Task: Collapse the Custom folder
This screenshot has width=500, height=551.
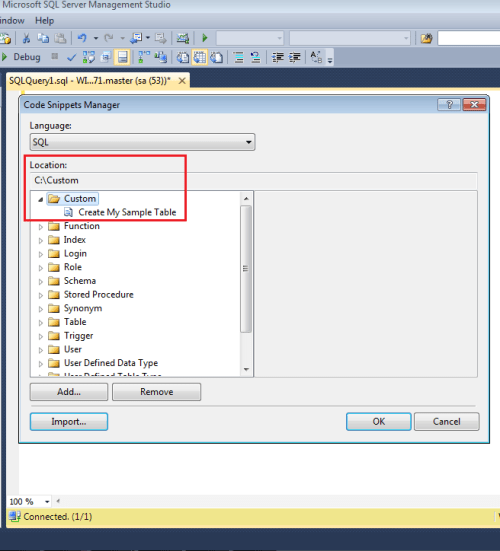Action: click(40, 199)
